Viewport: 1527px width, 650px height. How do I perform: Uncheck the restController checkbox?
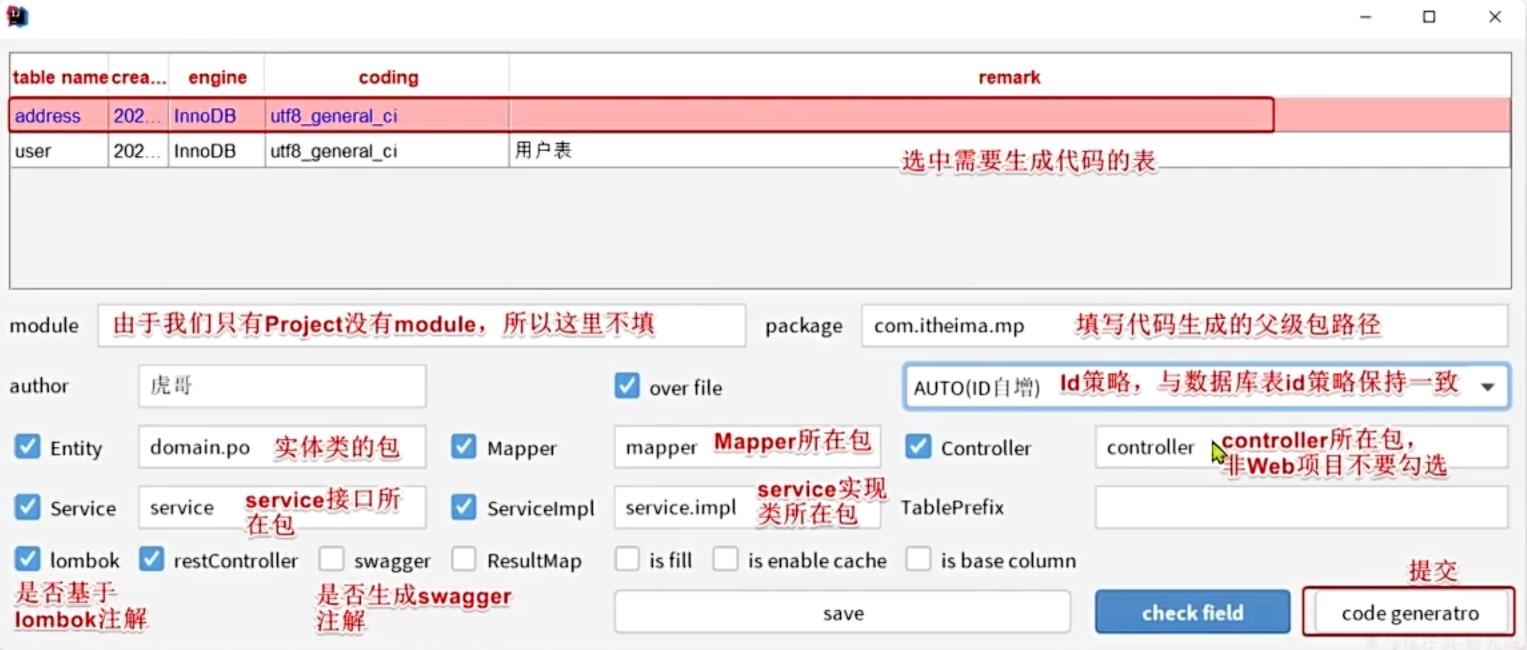151,559
